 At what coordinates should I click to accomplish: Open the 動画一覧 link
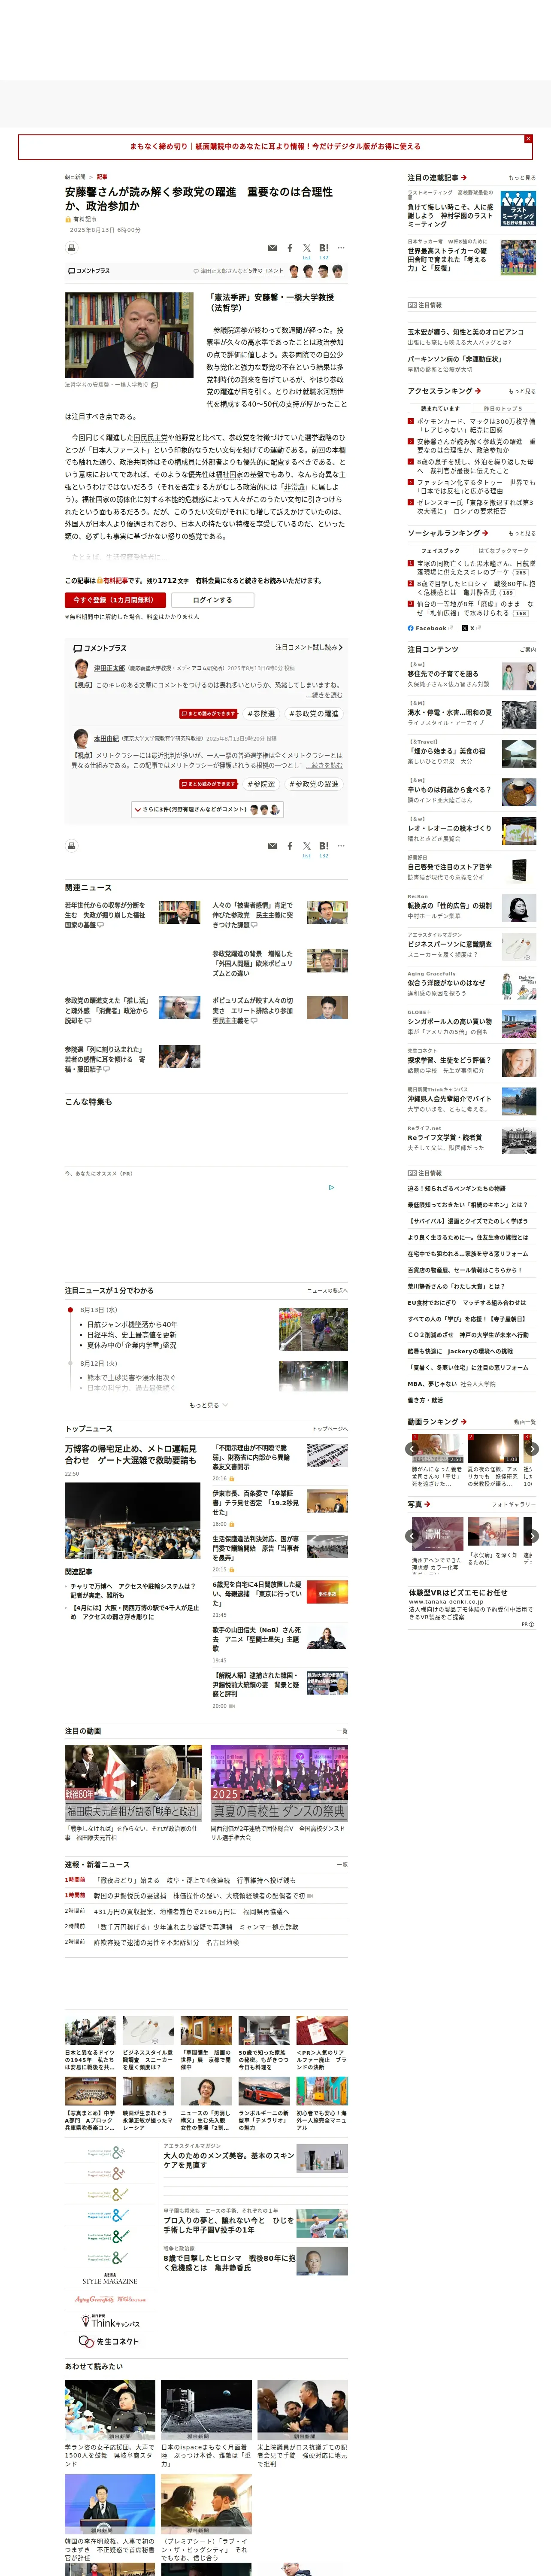pyautogui.click(x=524, y=1422)
